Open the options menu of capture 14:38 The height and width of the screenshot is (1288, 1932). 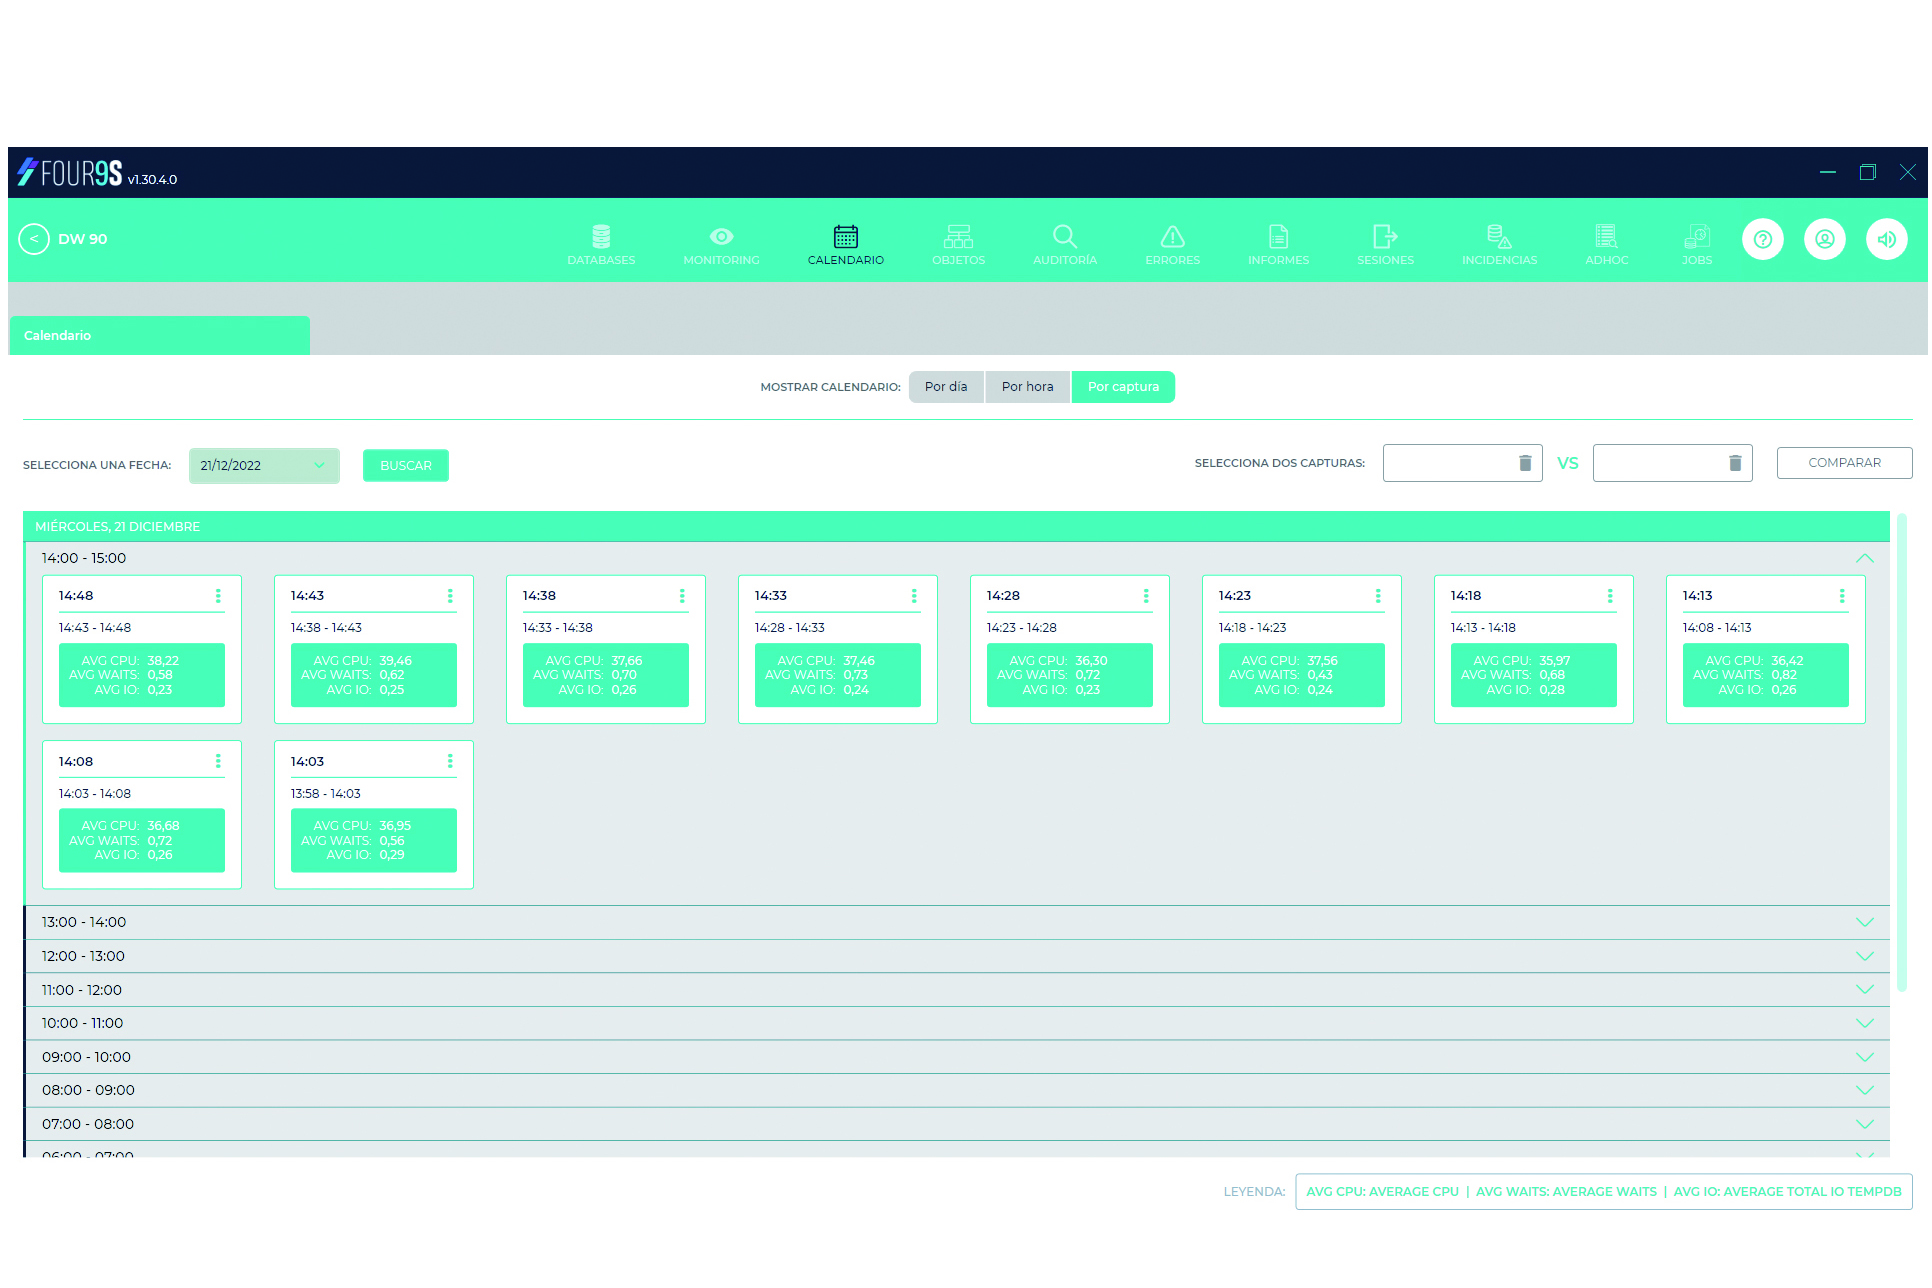[x=682, y=596]
